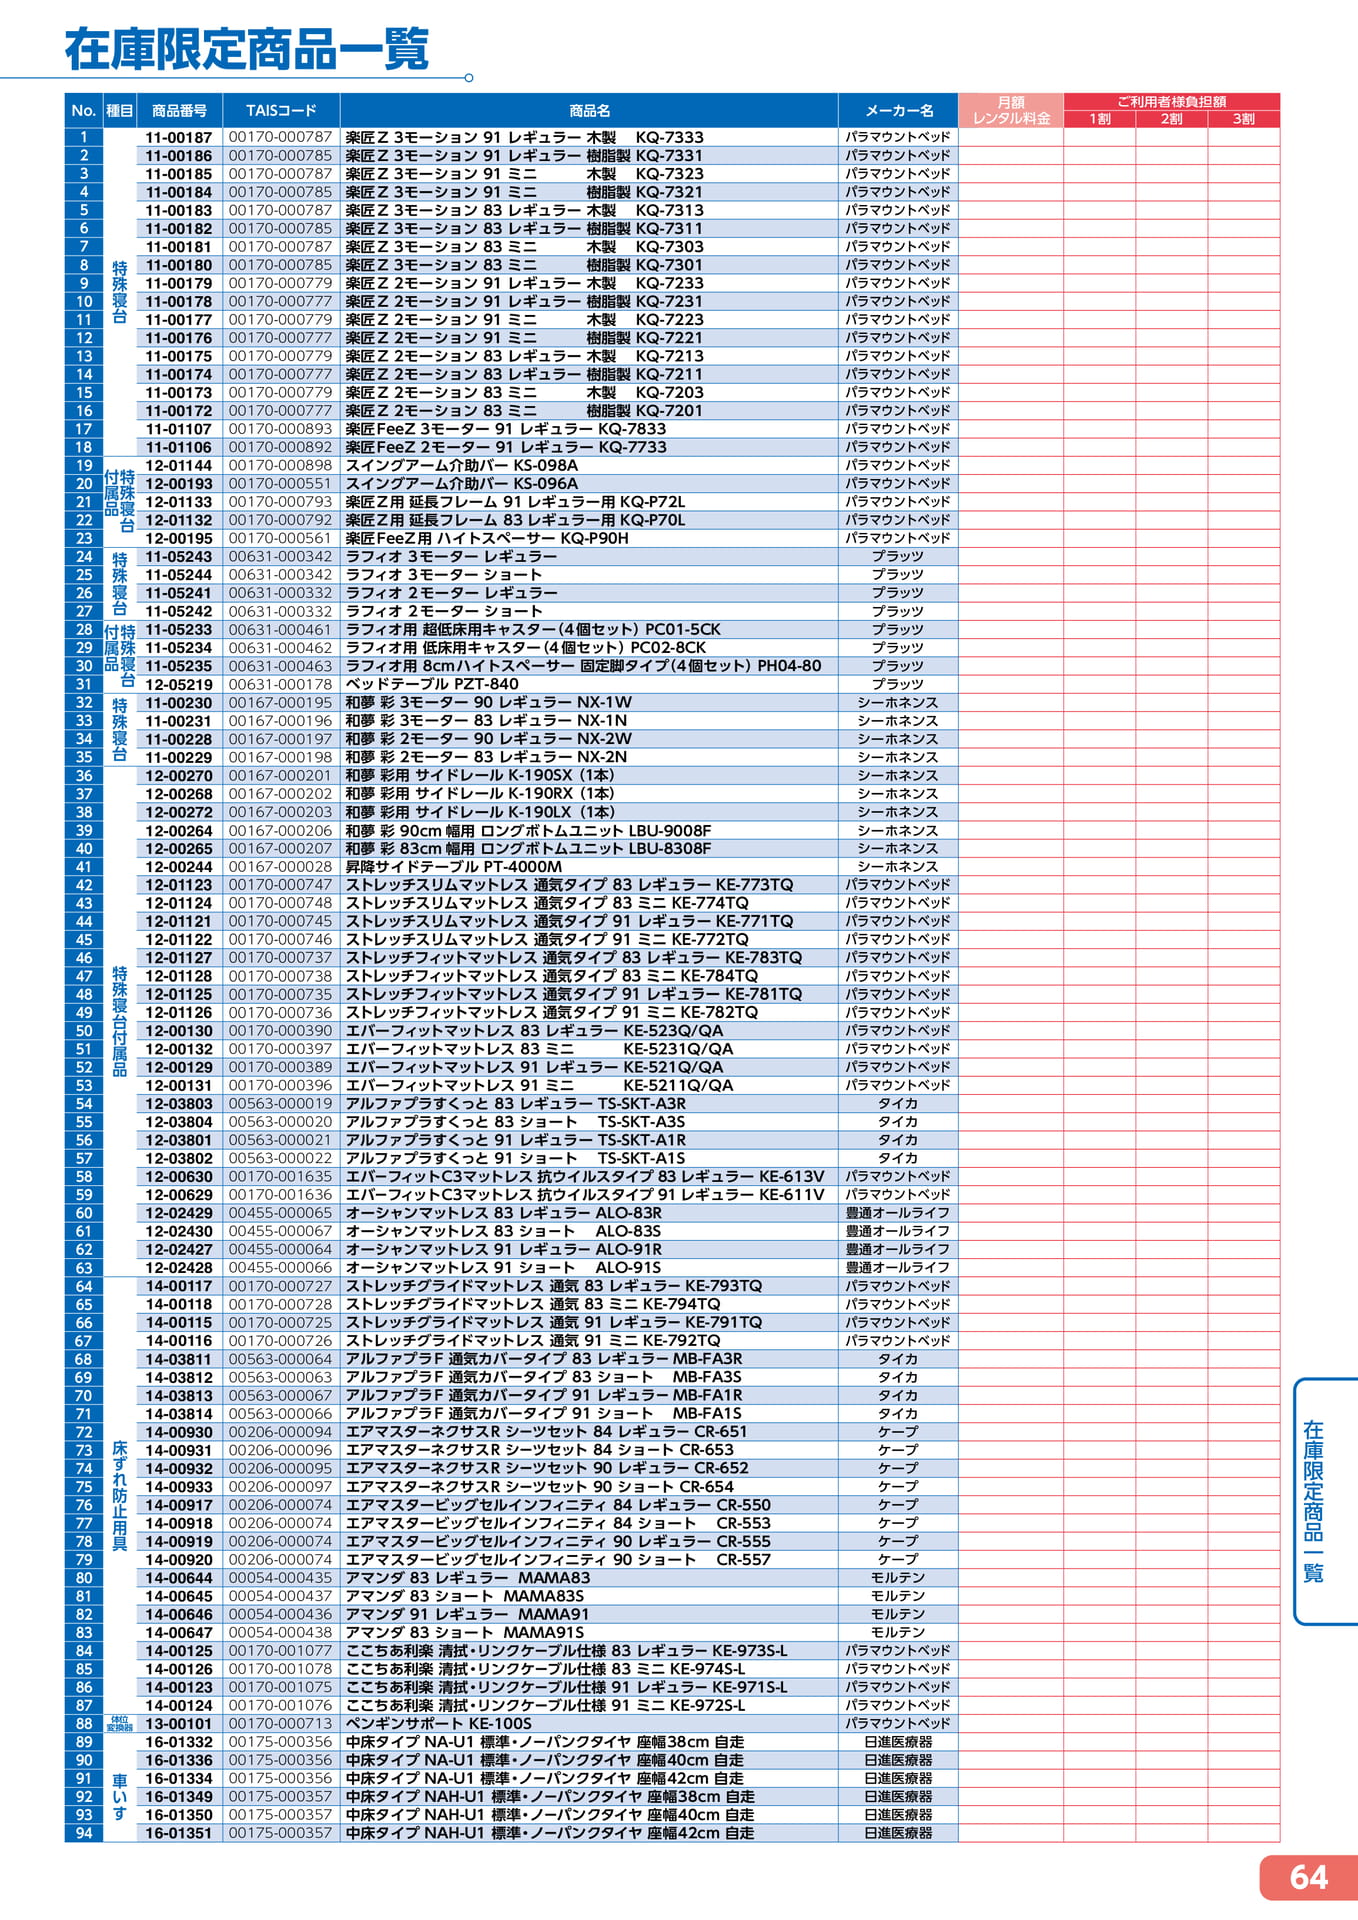This screenshot has height=1920, width=1358.
Task: Click ラフィオ 3モーター レギュラー
Action: [451, 556]
